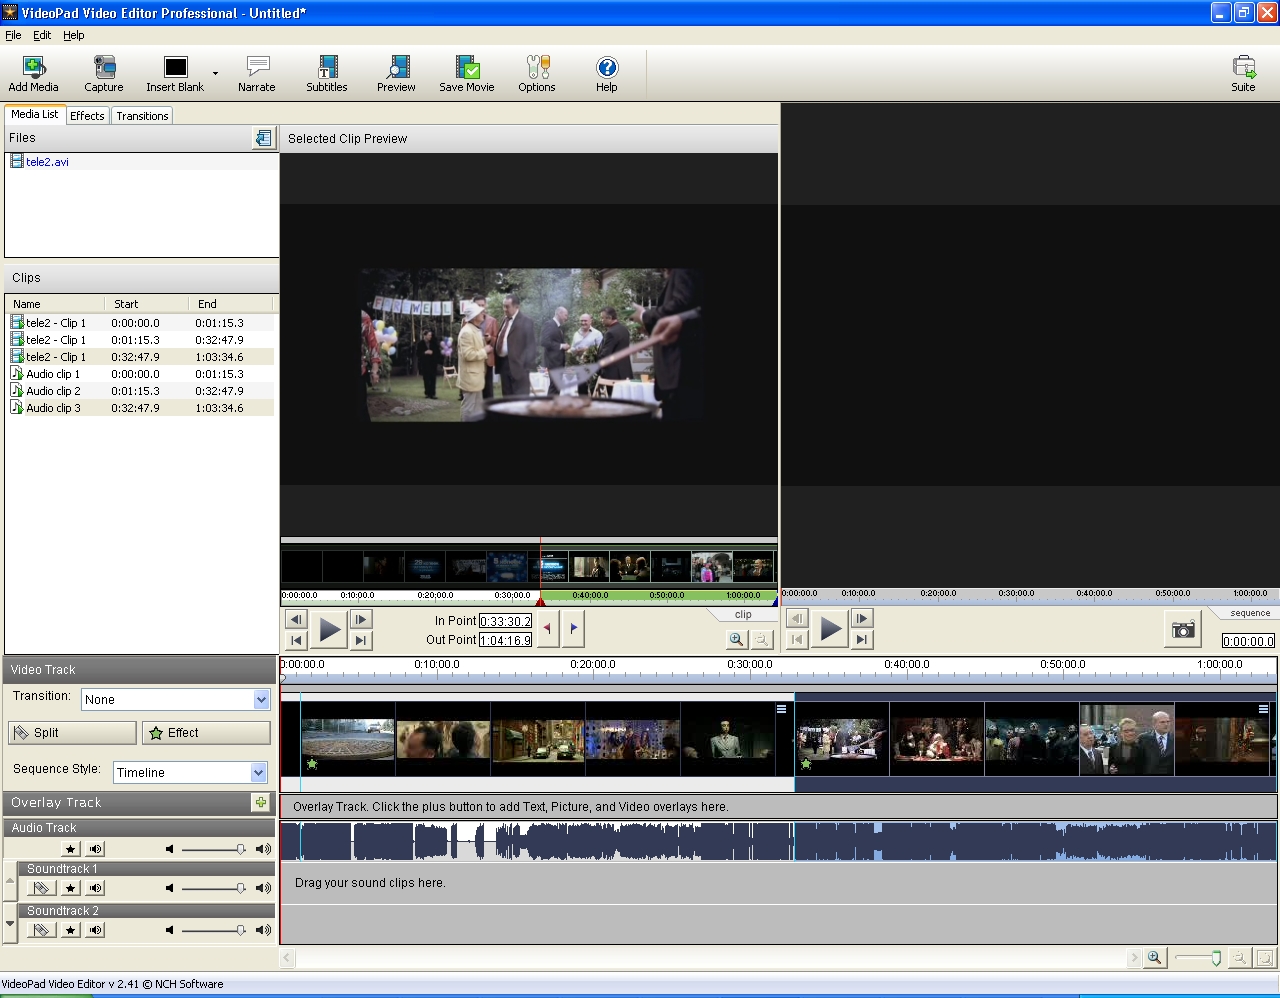Select Audio clip 2 in the Clips list
This screenshot has height=998, width=1280.
pyautogui.click(x=53, y=391)
